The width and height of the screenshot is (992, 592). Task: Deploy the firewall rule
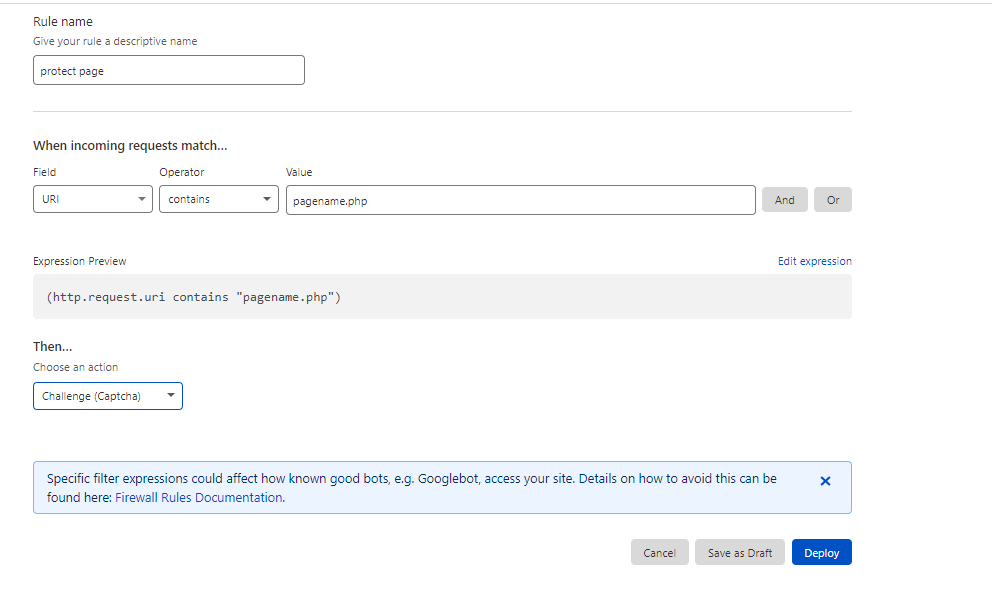tap(822, 553)
